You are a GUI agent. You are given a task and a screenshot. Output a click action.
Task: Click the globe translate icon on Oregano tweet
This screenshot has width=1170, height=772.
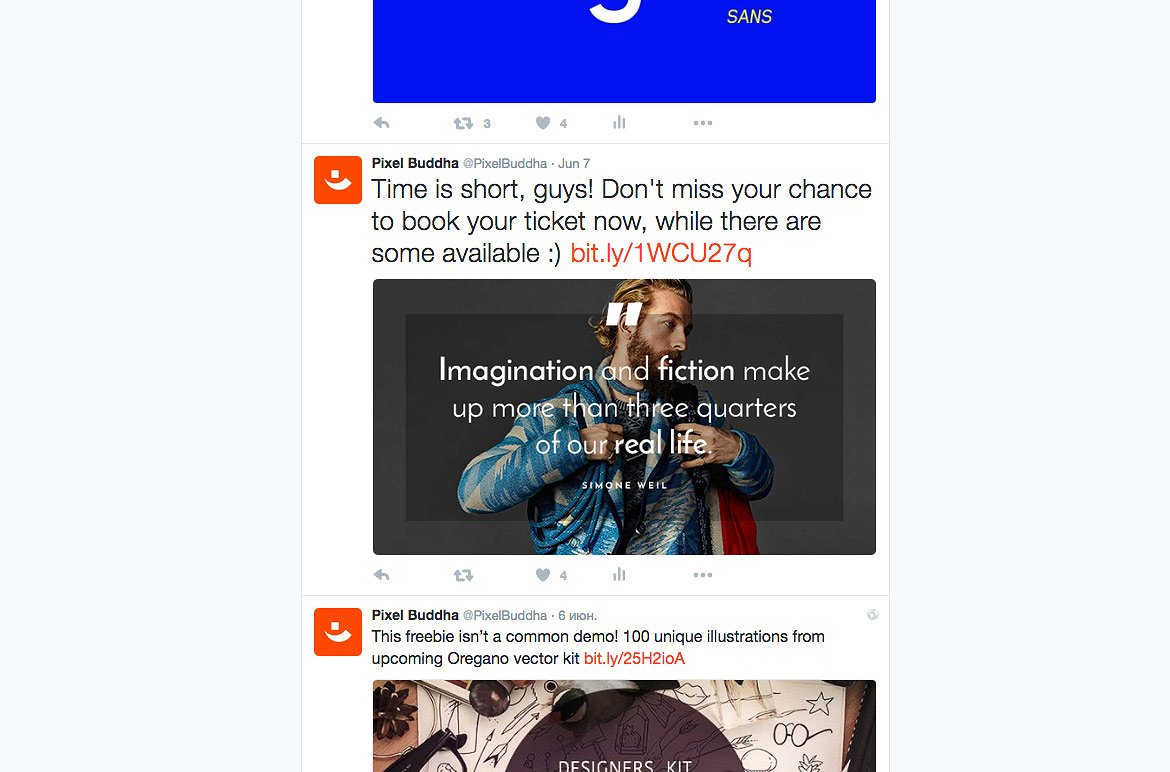coord(872,615)
